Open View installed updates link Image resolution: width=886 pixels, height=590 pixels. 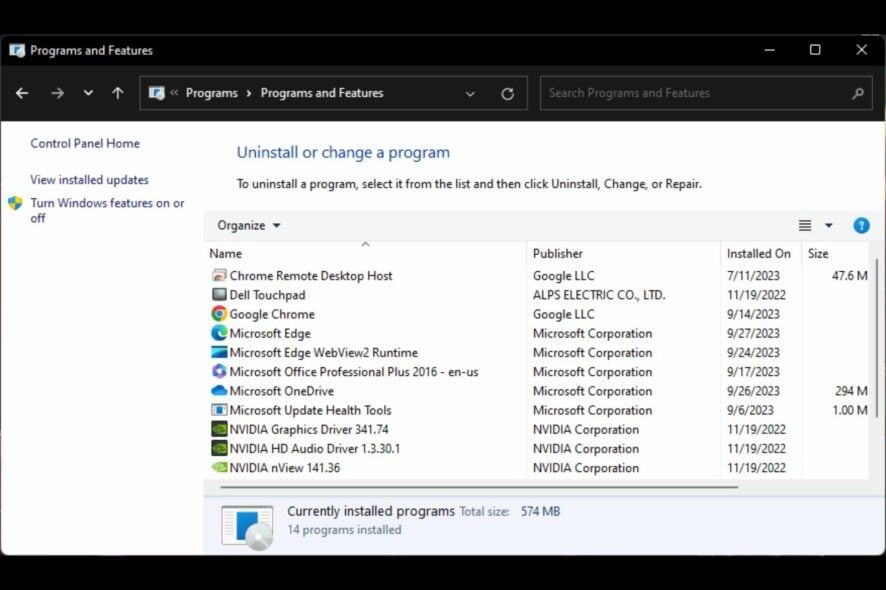[x=89, y=180]
